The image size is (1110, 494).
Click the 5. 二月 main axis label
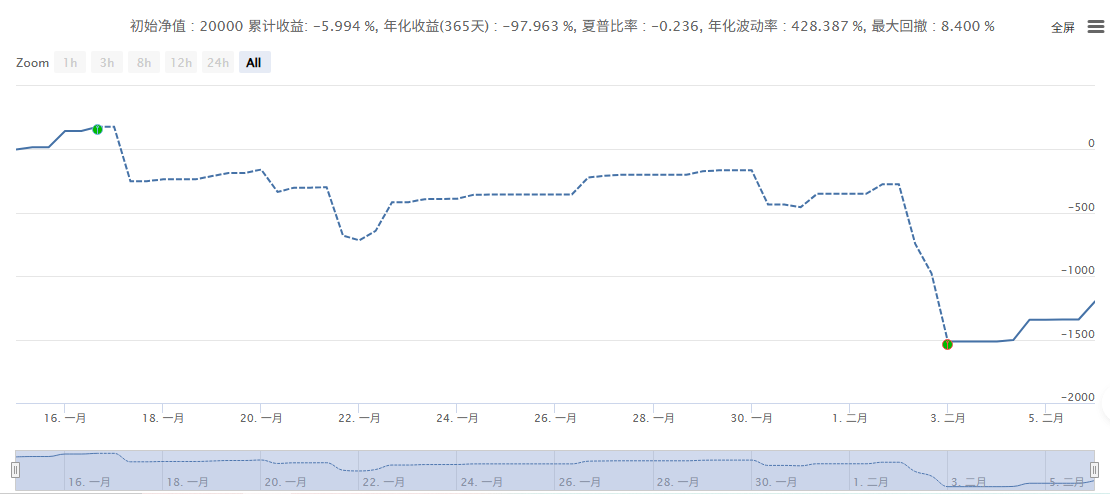[x=1046, y=418]
